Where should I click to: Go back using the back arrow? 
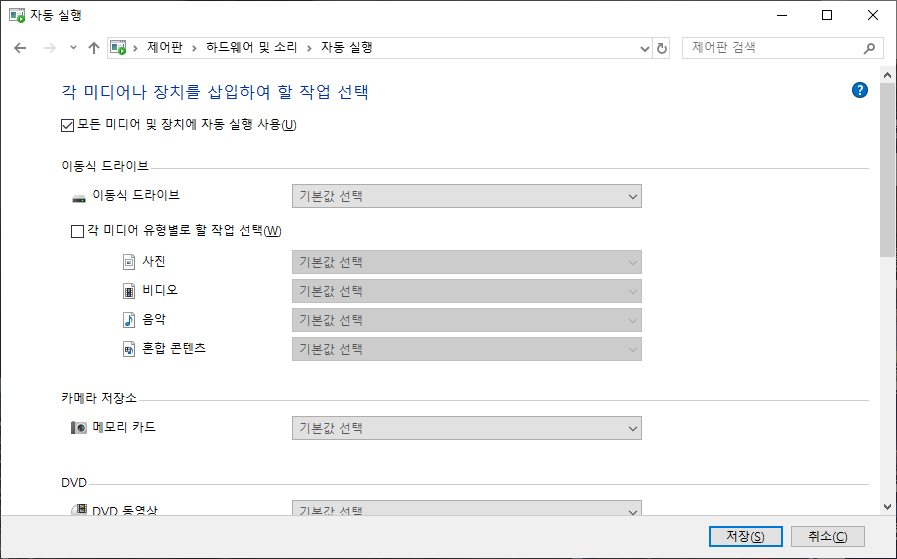20,48
